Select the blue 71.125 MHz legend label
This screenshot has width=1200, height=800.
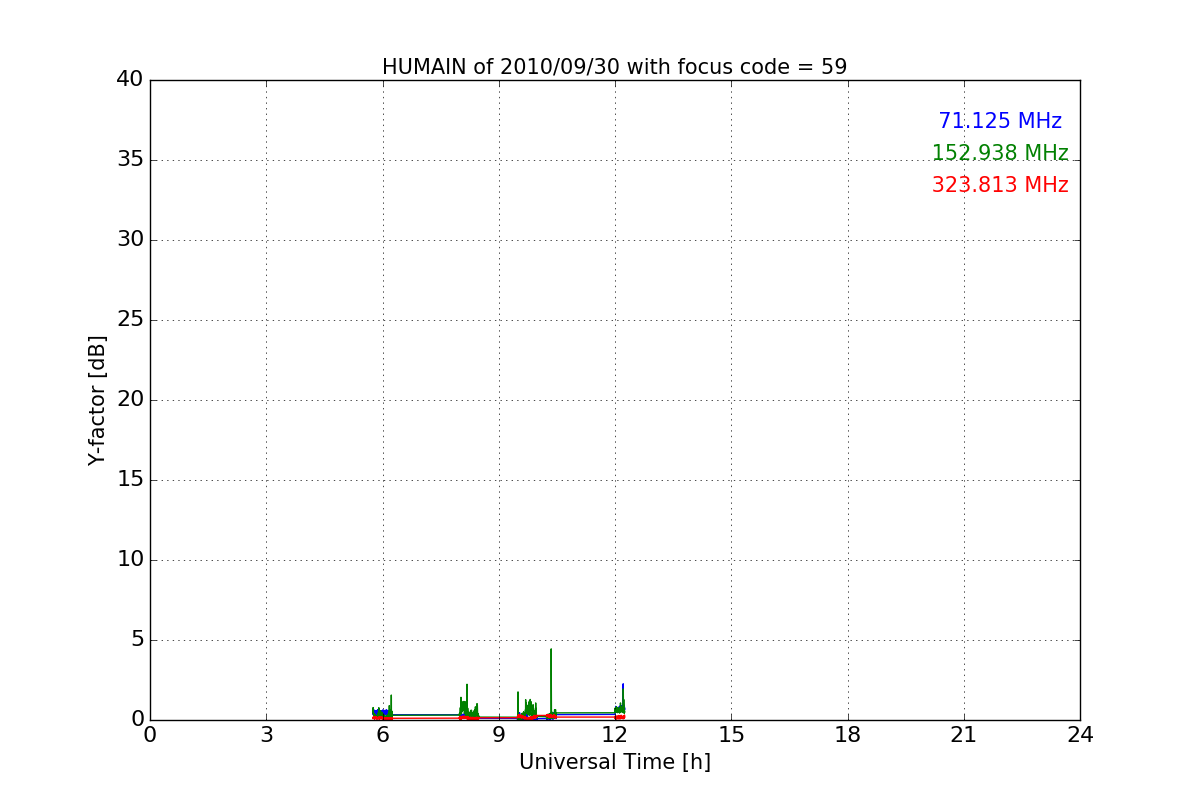point(1000,121)
